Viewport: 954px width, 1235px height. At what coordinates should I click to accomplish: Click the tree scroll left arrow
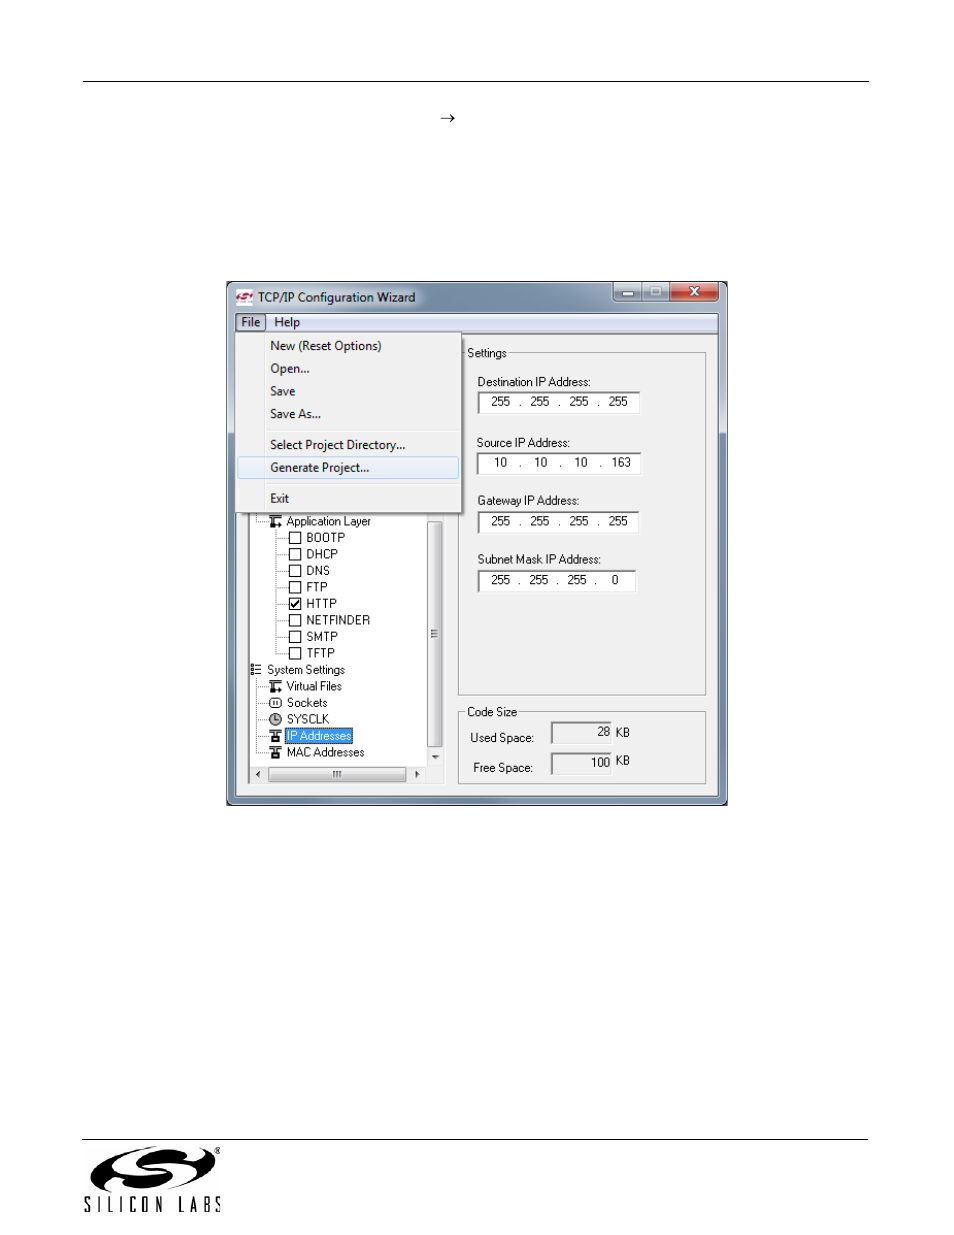tap(257, 774)
